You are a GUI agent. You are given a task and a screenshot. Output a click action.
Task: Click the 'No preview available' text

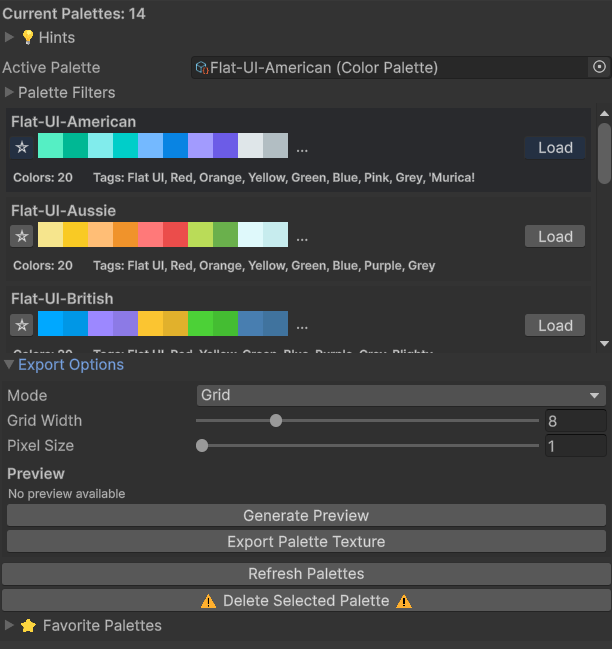(x=67, y=494)
